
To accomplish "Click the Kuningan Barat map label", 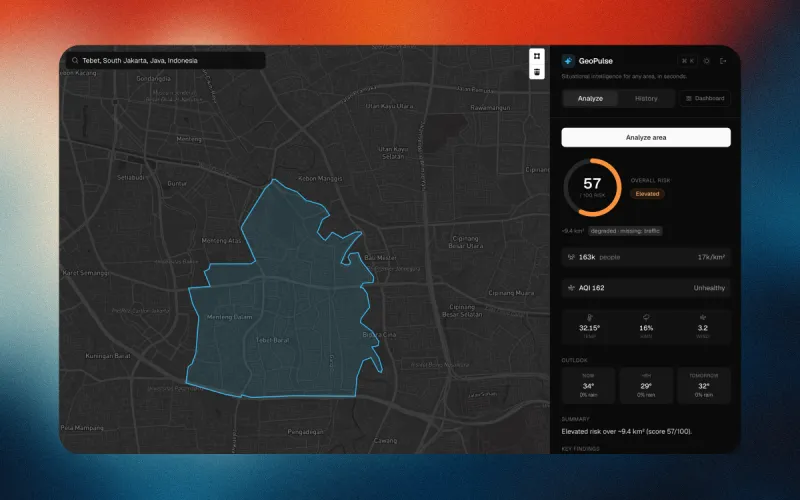I will tap(108, 356).
